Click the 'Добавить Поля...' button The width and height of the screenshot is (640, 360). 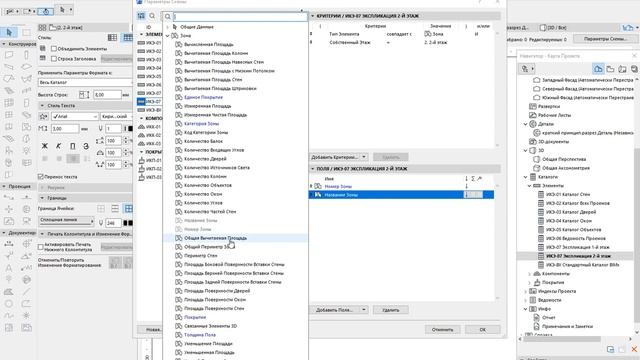335,310
